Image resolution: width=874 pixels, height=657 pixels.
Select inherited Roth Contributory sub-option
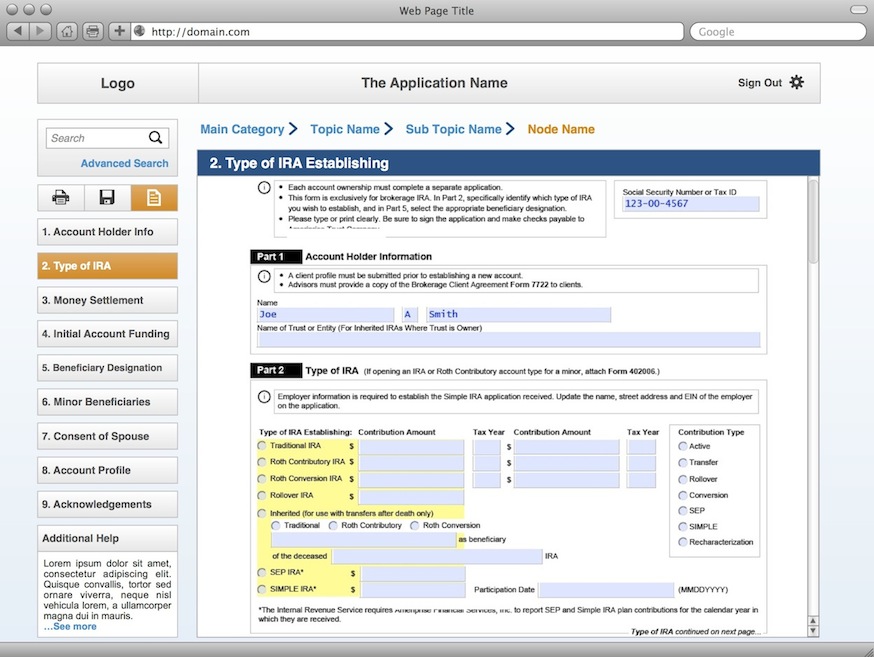[x=333, y=525]
